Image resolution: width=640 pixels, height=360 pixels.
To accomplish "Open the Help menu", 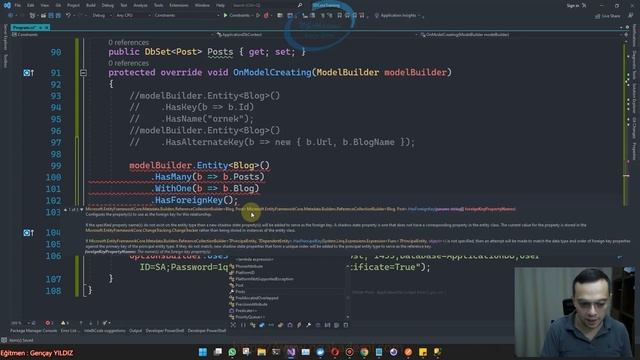I will (x=220, y=5).
